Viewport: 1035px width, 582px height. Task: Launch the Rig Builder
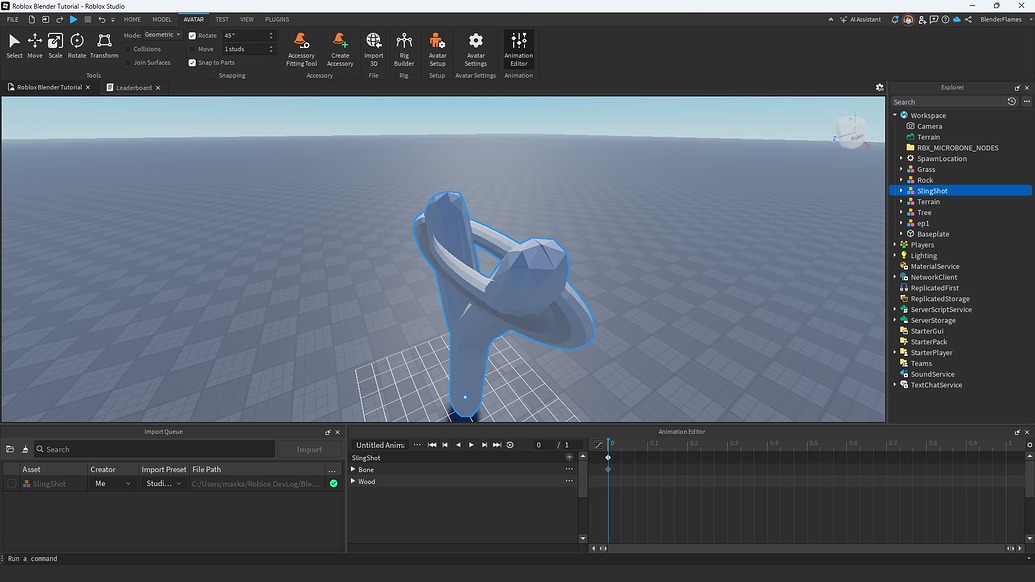pos(404,49)
